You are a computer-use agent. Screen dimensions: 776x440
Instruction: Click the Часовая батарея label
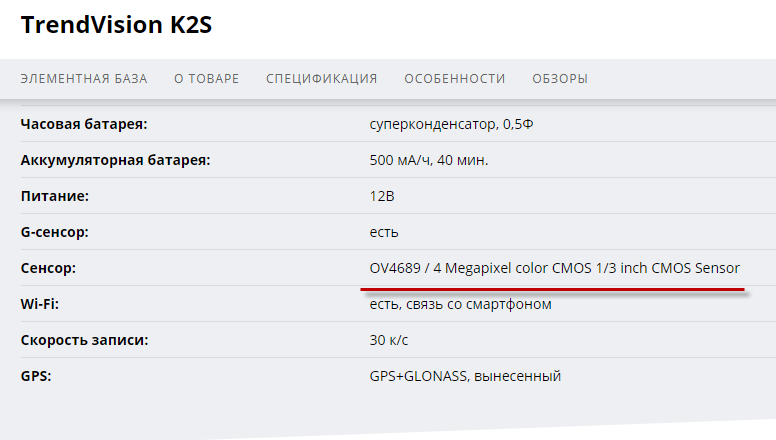[84, 124]
